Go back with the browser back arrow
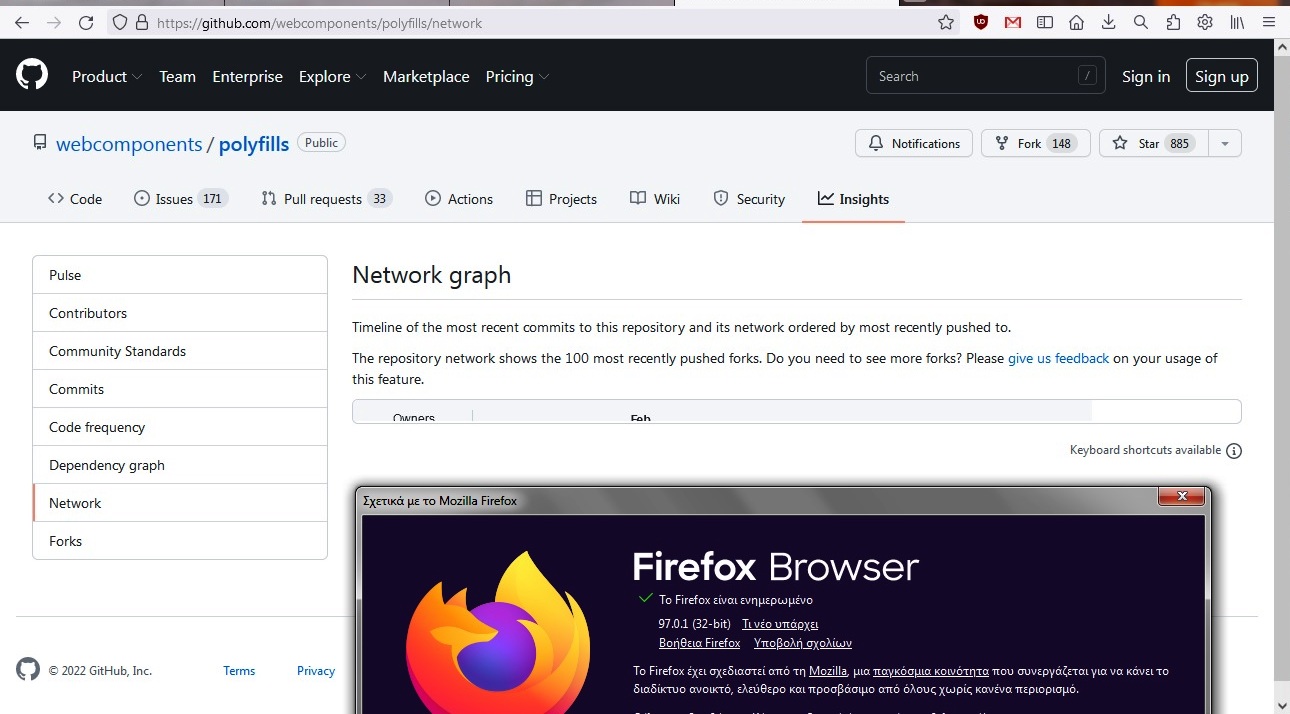 (x=22, y=22)
